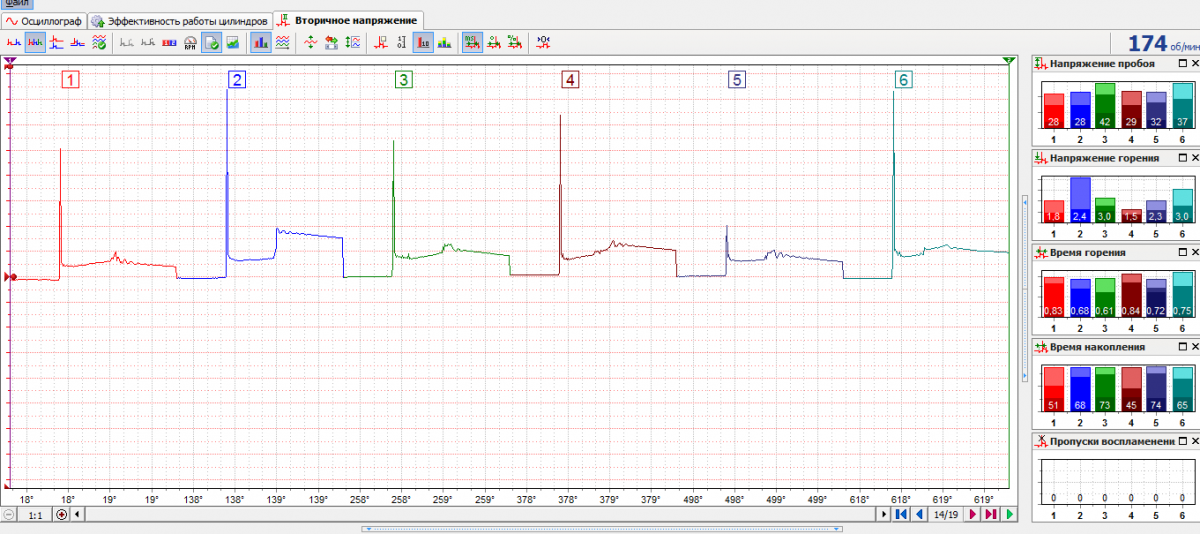
Task: Switch to degrees scale waveform icon
Action: (x=493, y=42)
